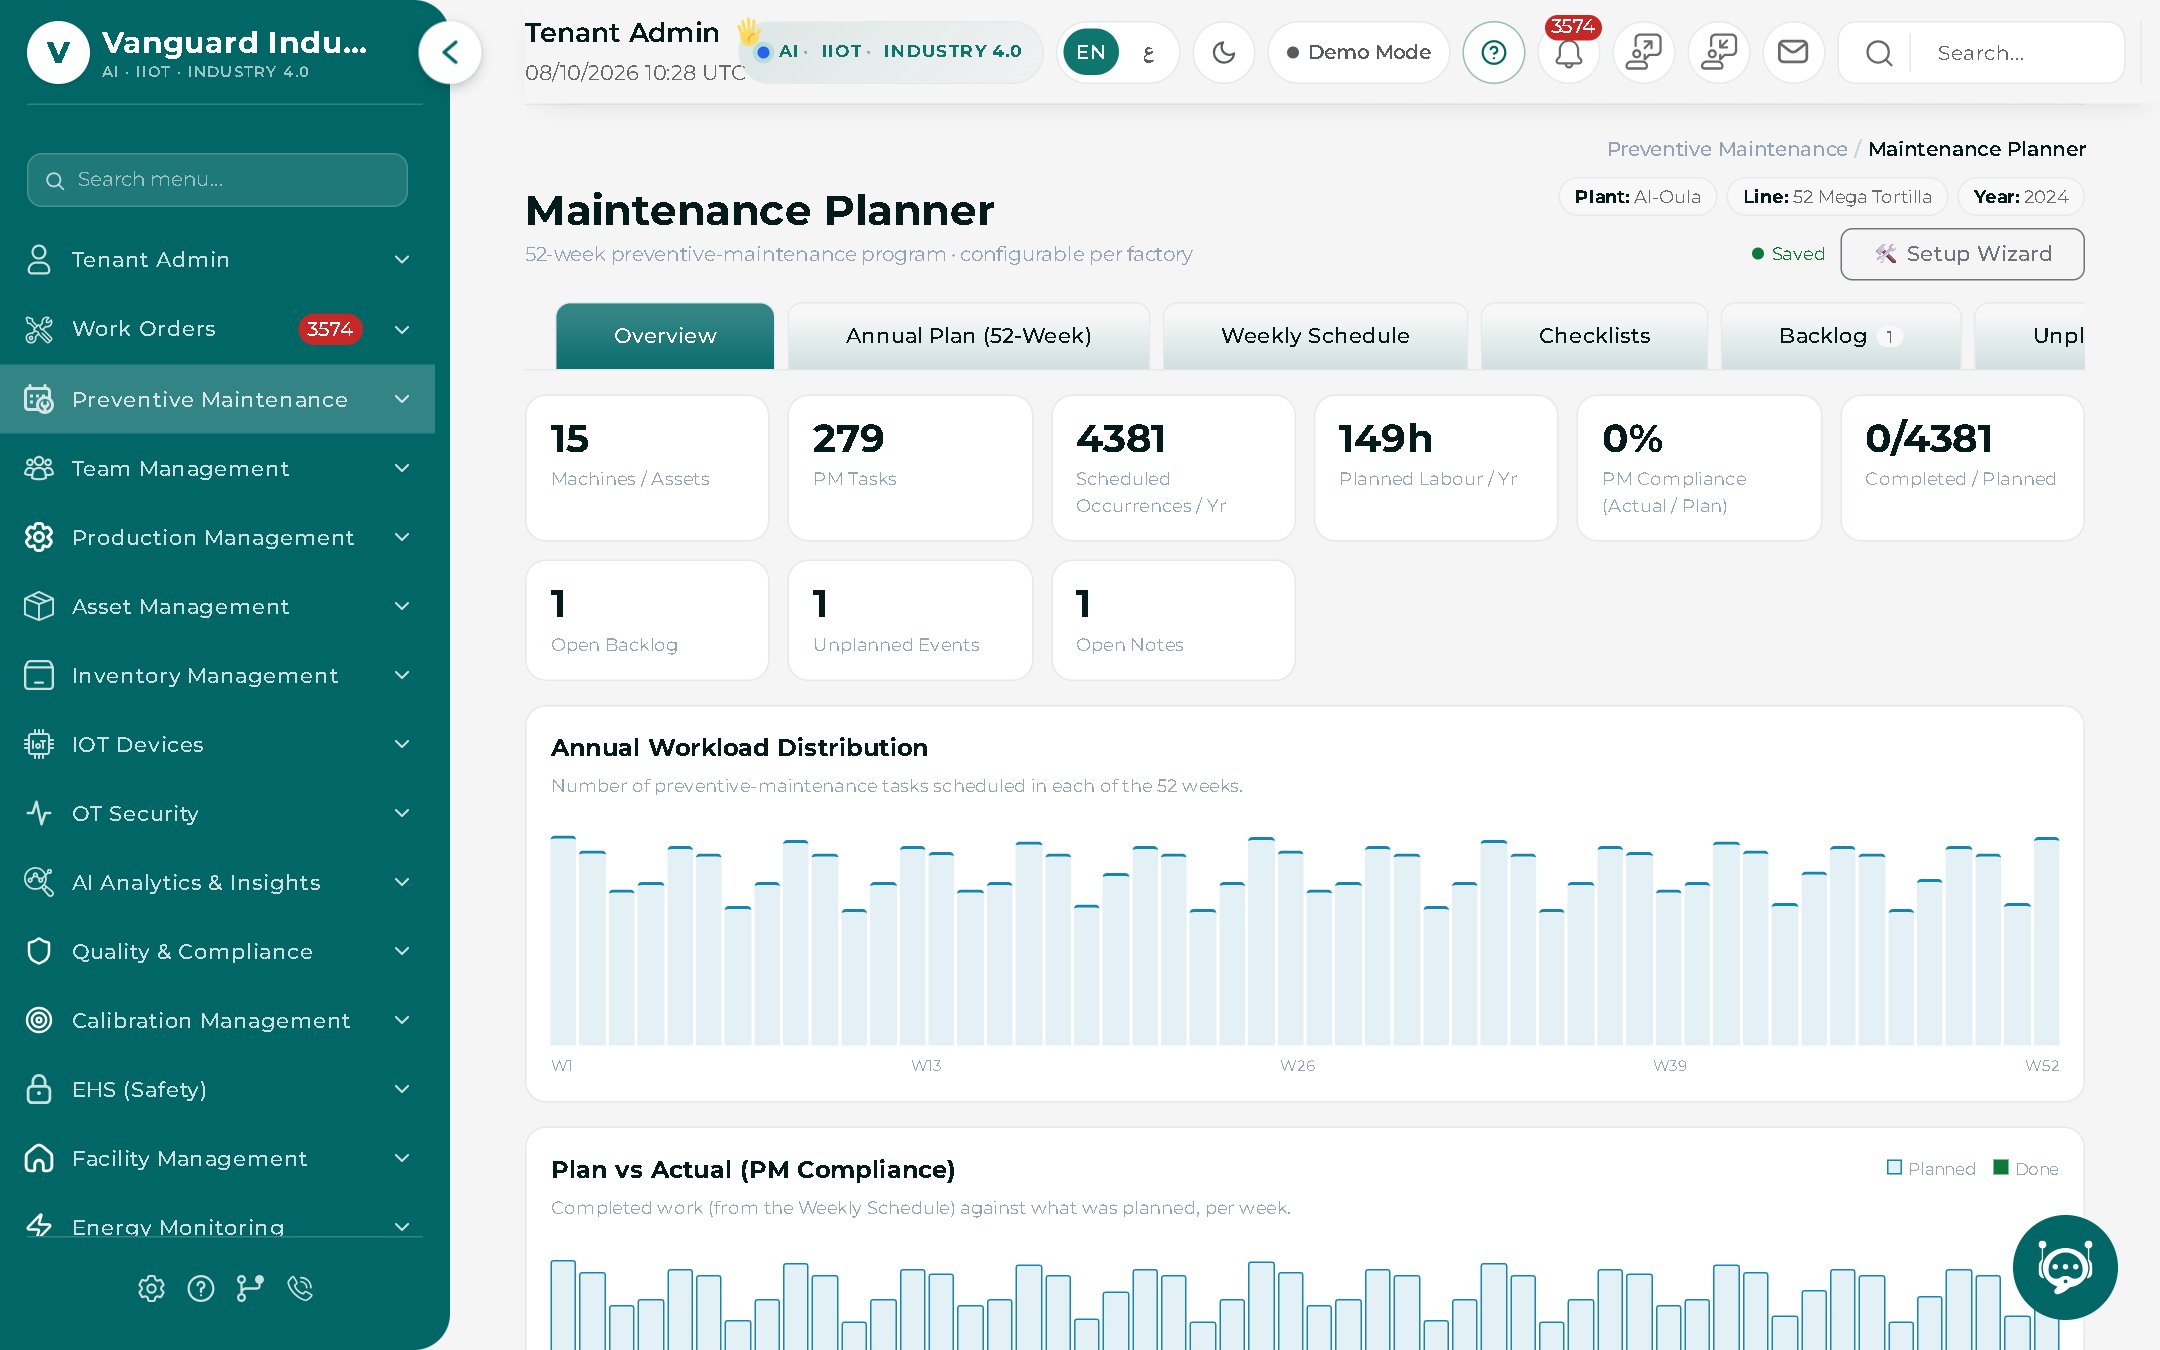
Task: Launch the Setup Wizard button
Action: point(1962,254)
